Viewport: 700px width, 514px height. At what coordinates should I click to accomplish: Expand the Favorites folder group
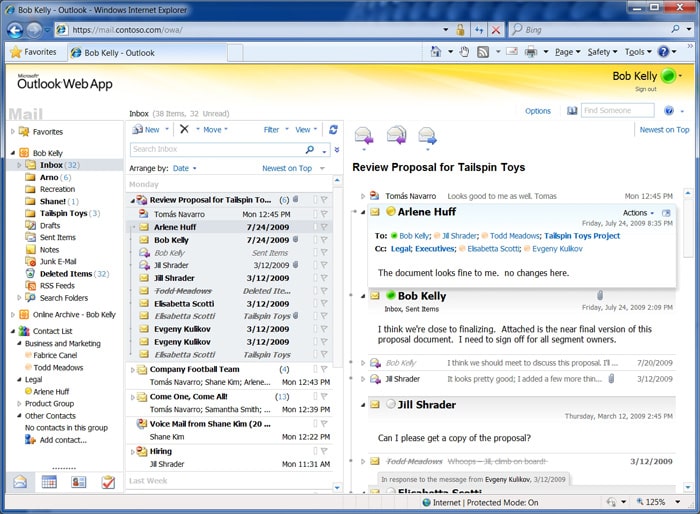pyautogui.click(x=13, y=132)
